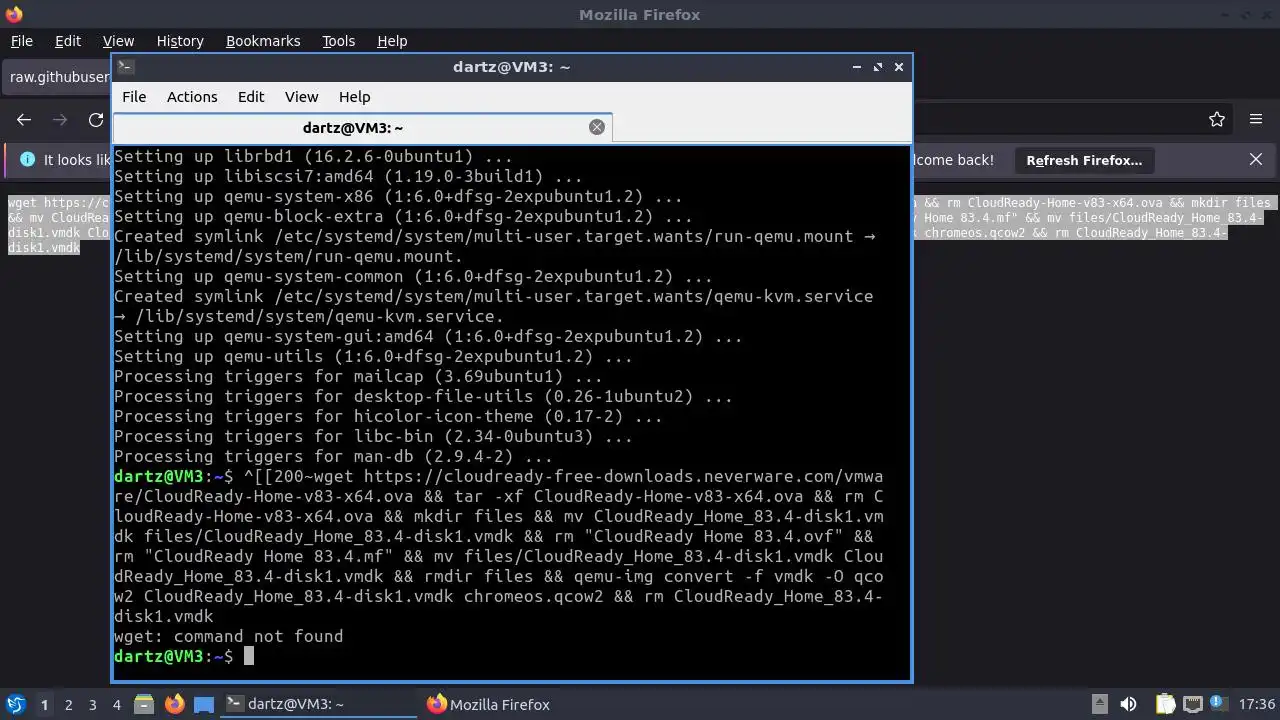
Task: Click 'Processing triggers for hicolor-icon-theme' line
Action: 388,416
